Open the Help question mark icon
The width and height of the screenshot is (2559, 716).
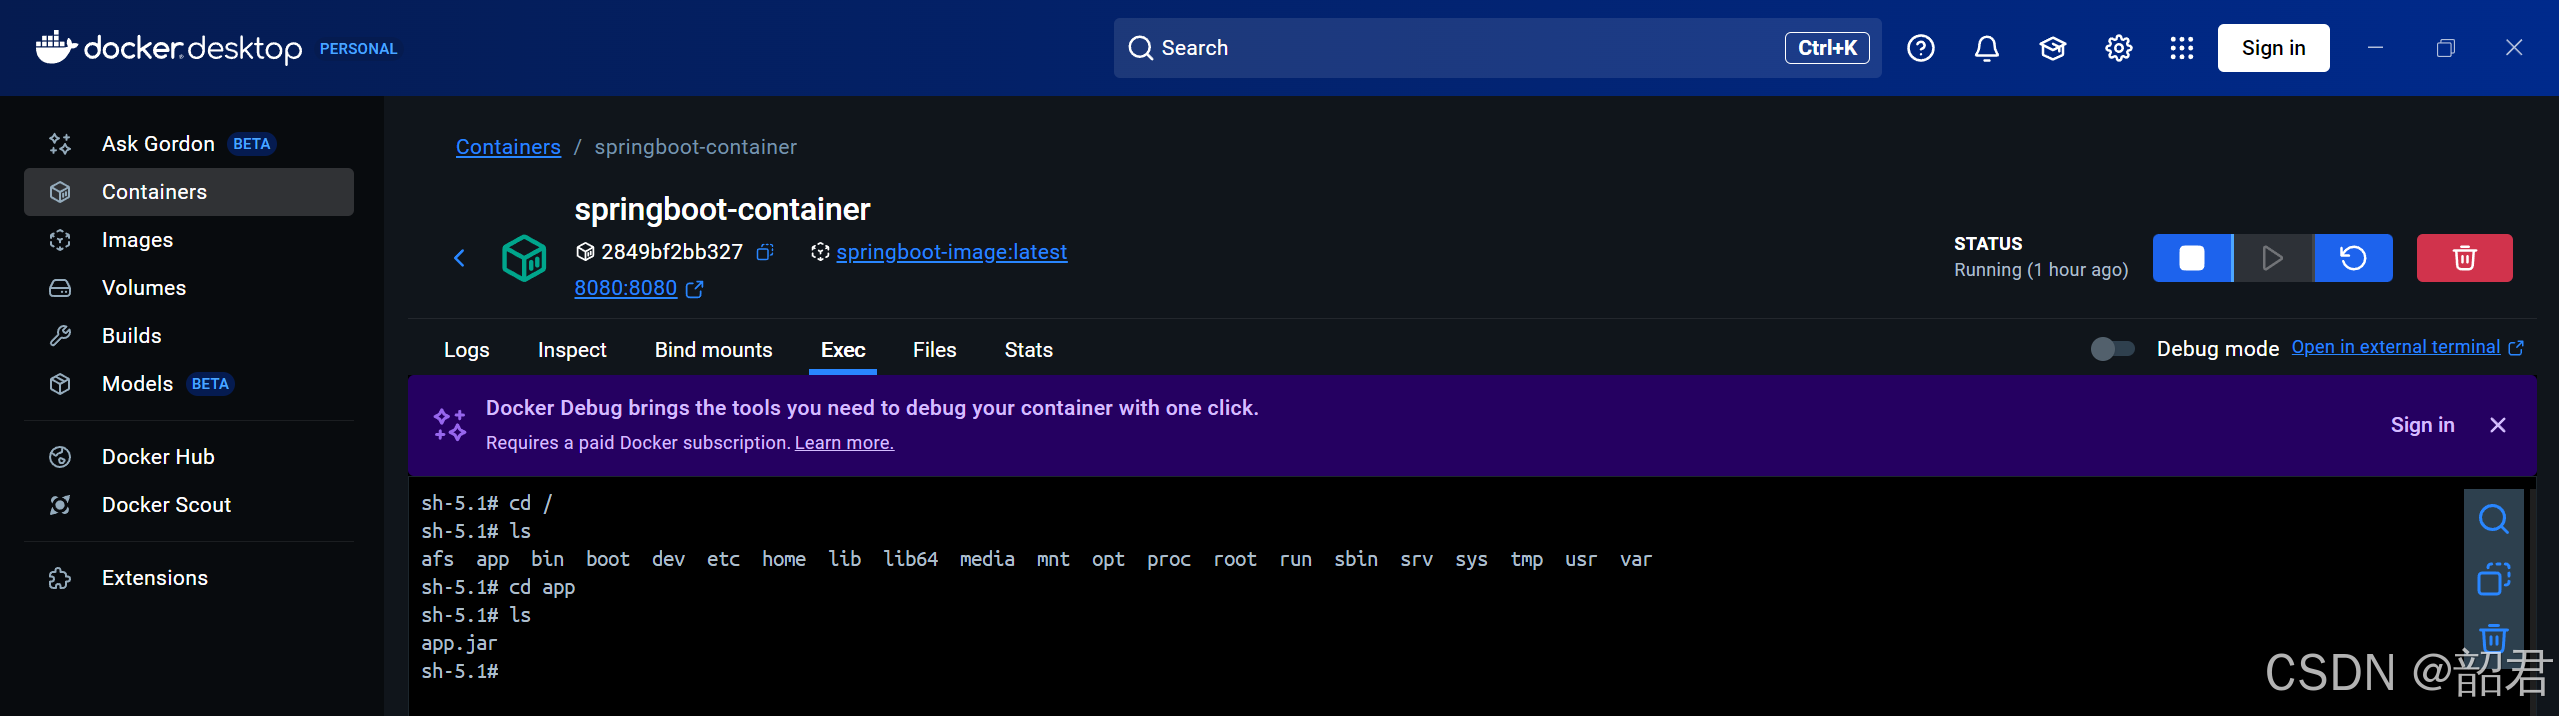[x=1920, y=48]
